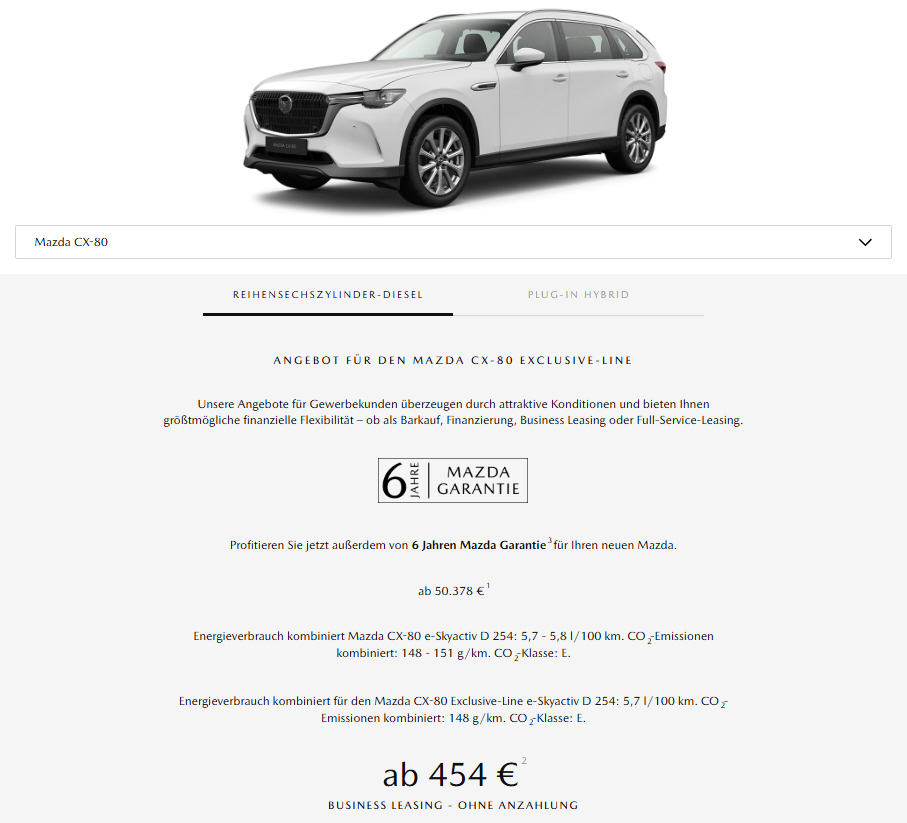The height and width of the screenshot is (823, 907).
Task: Open the Mazda CX-80 model selector box
Action: (x=453, y=242)
